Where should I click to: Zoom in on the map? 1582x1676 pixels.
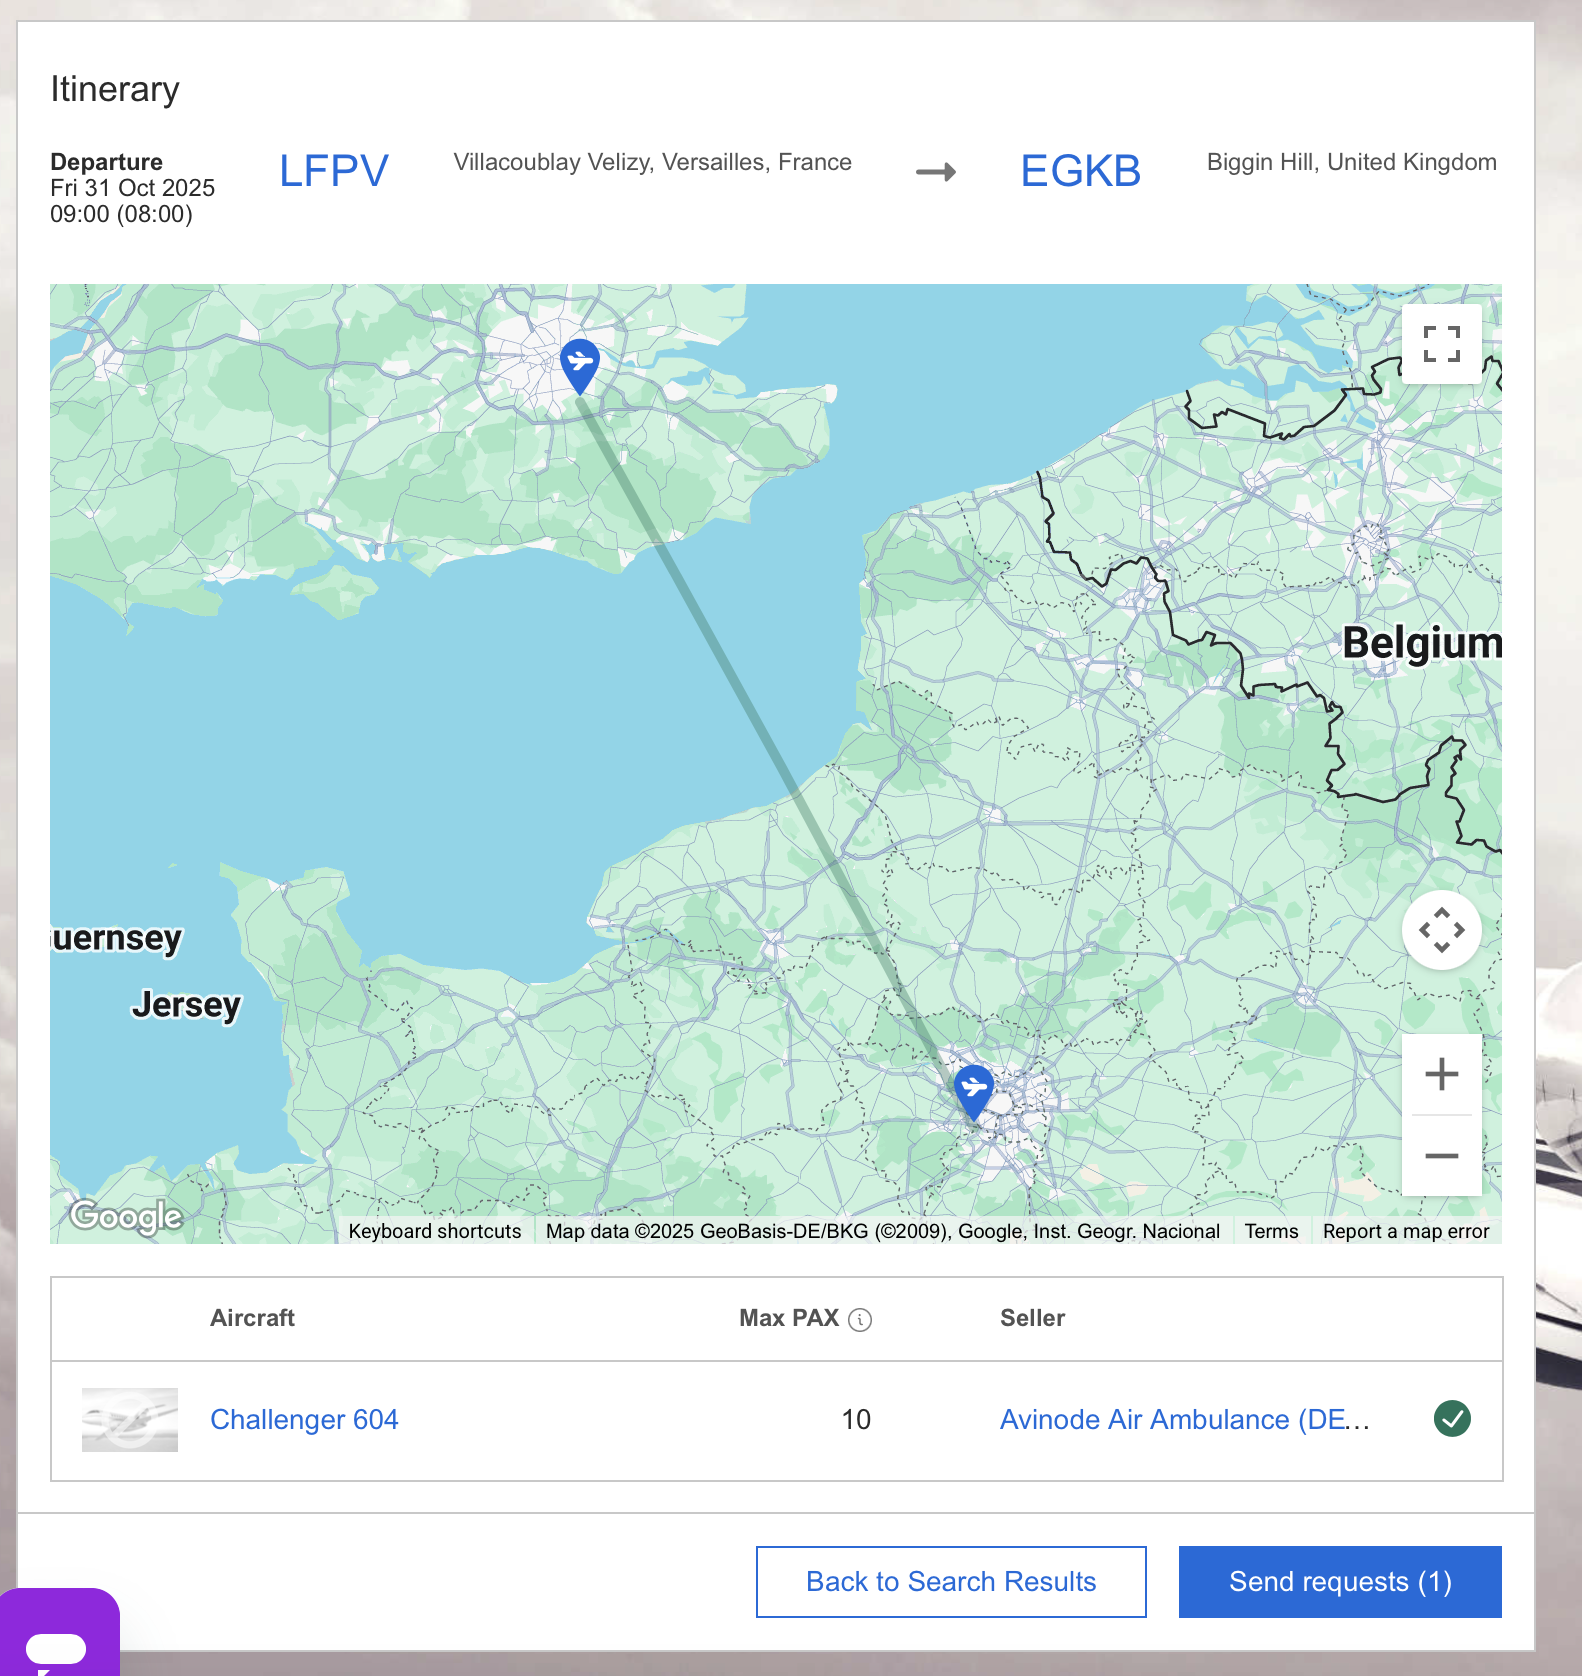click(1441, 1075)
